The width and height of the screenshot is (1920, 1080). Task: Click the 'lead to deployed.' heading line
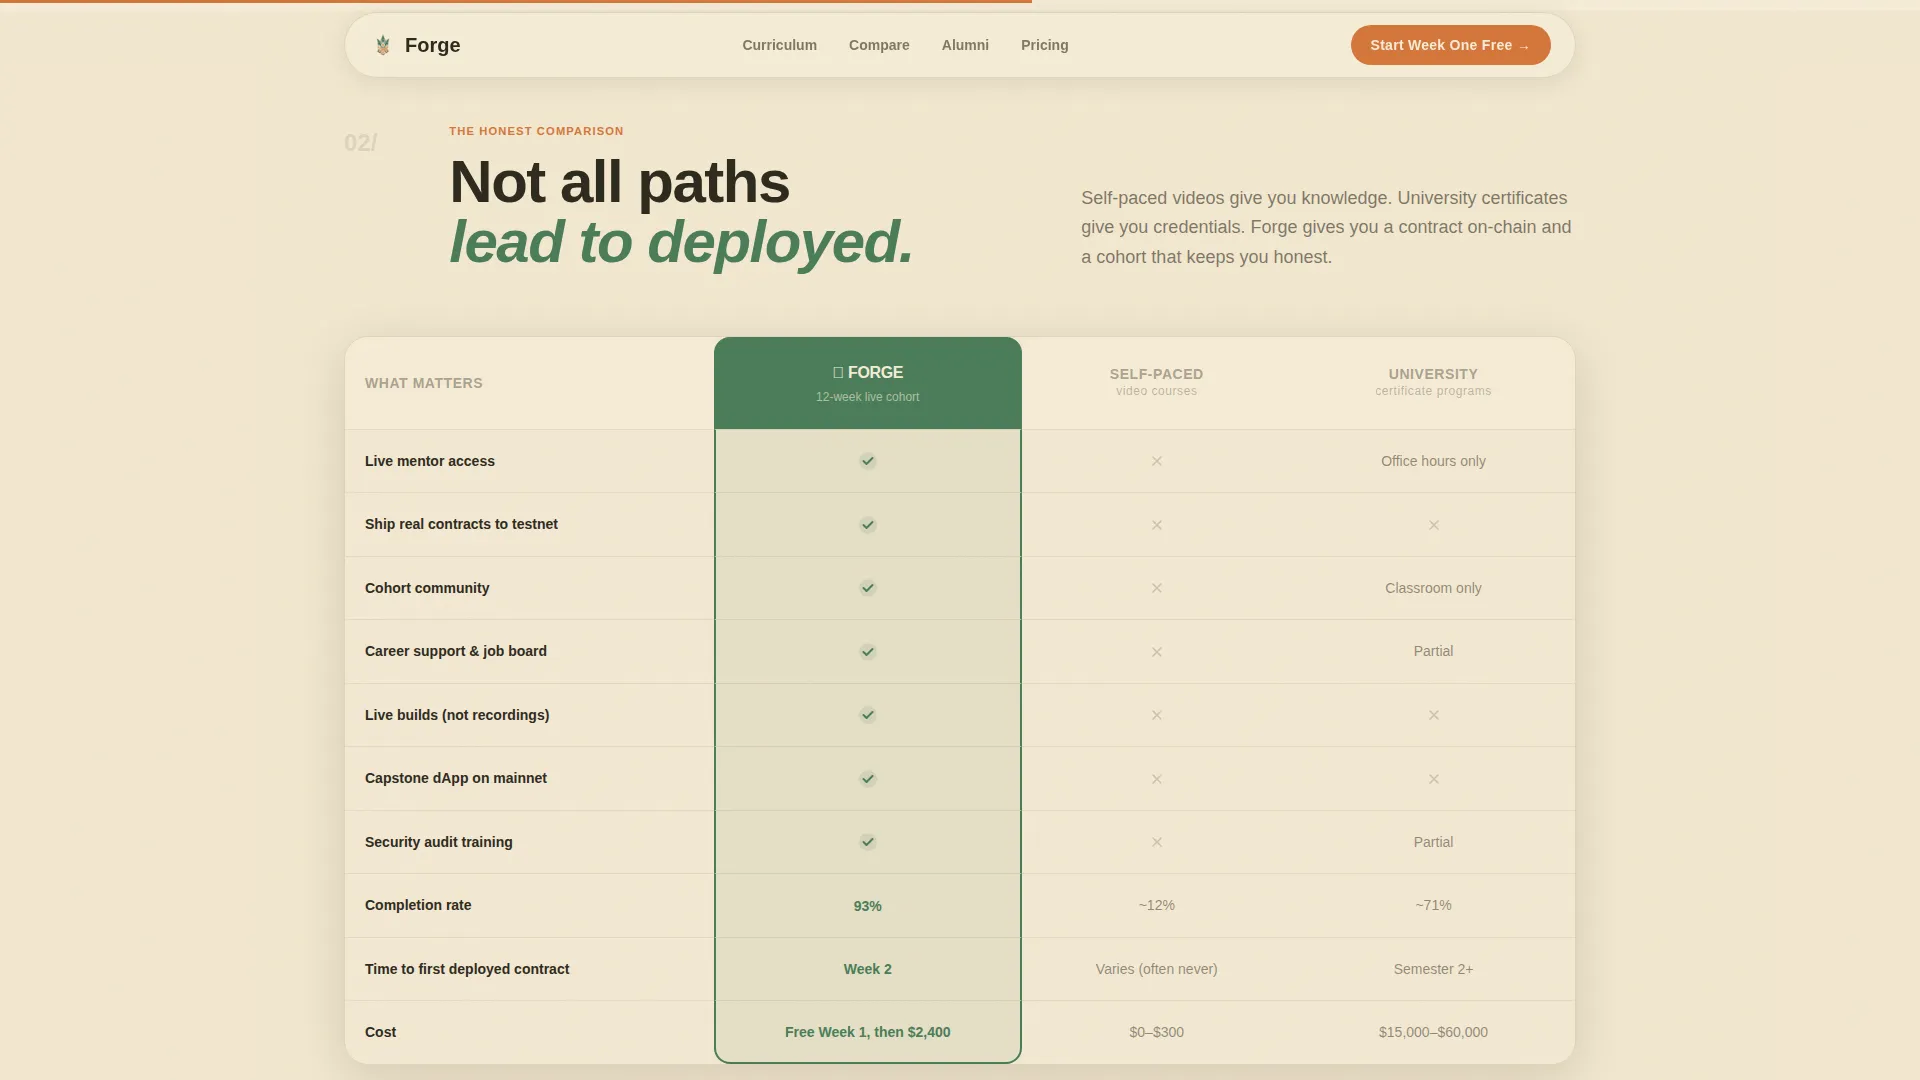[x=681, y=242]
